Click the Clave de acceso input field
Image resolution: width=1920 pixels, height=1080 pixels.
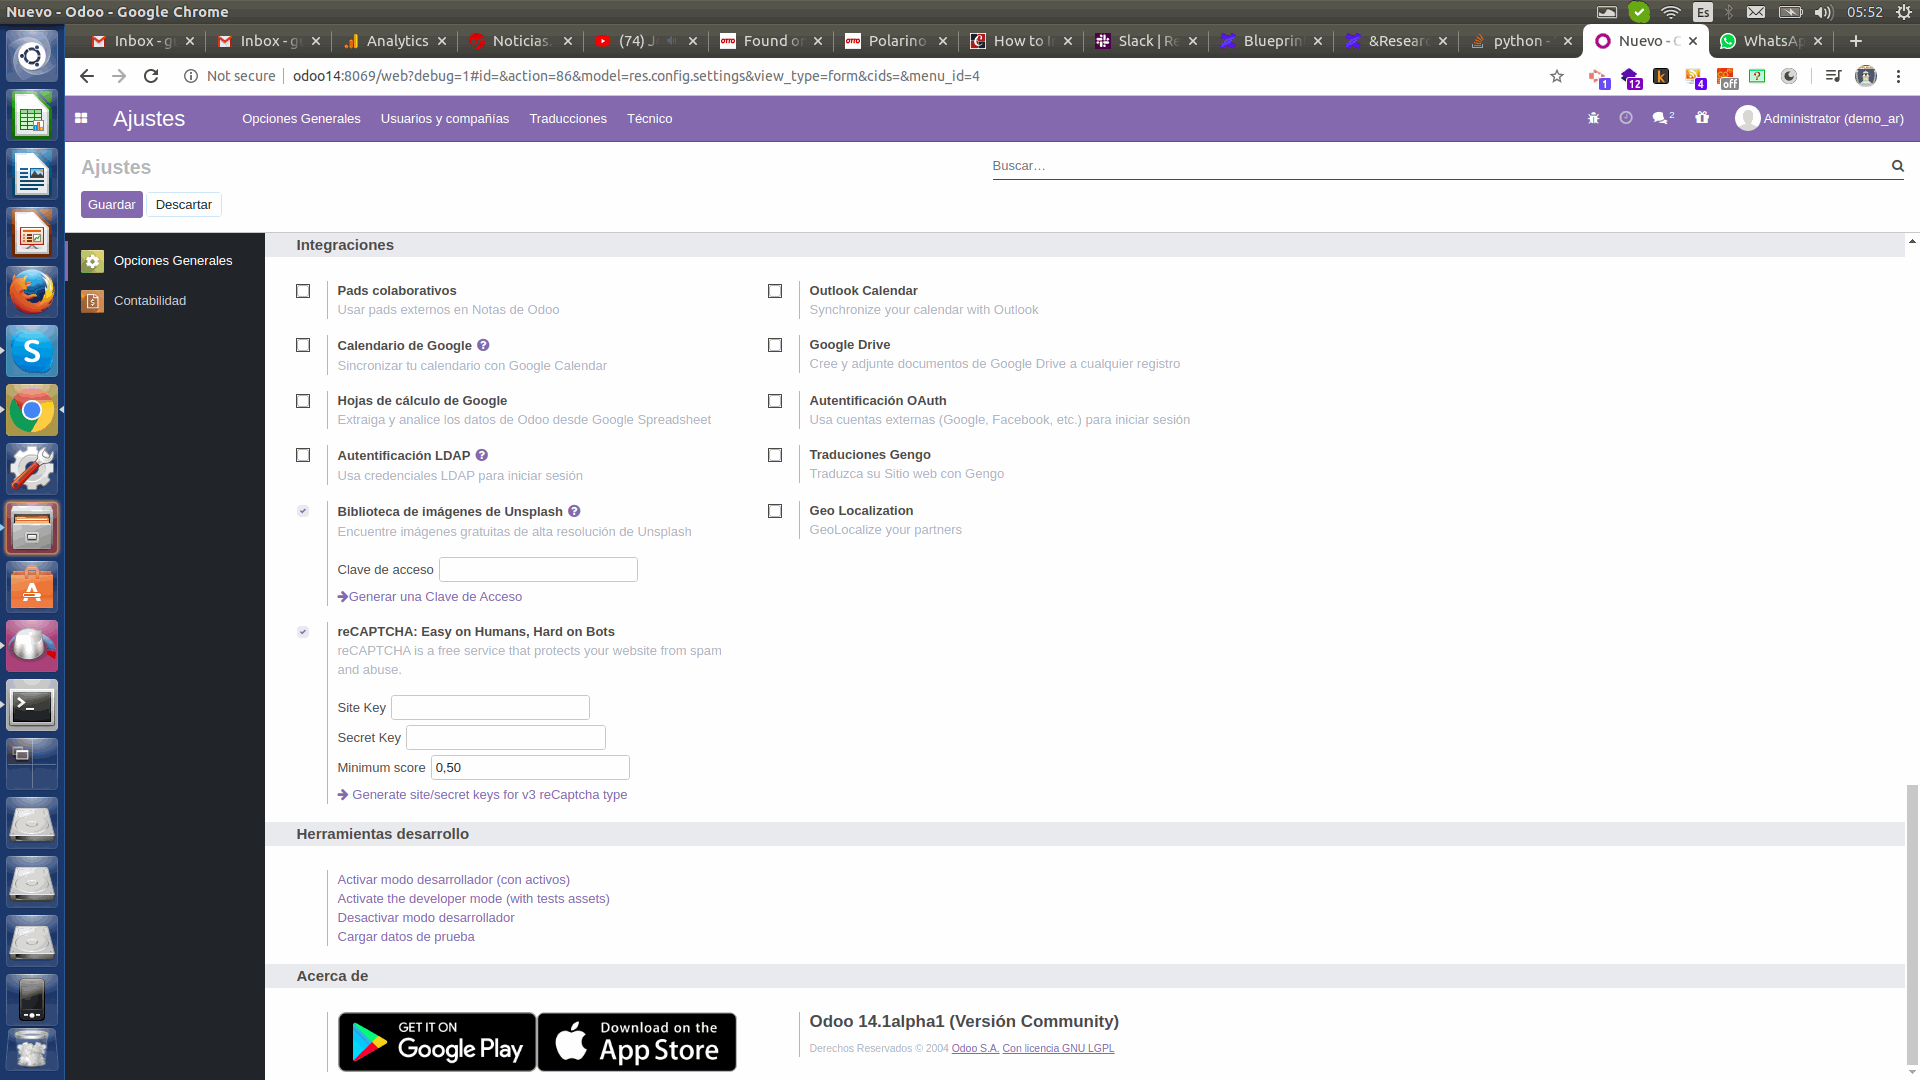[538, 570]
